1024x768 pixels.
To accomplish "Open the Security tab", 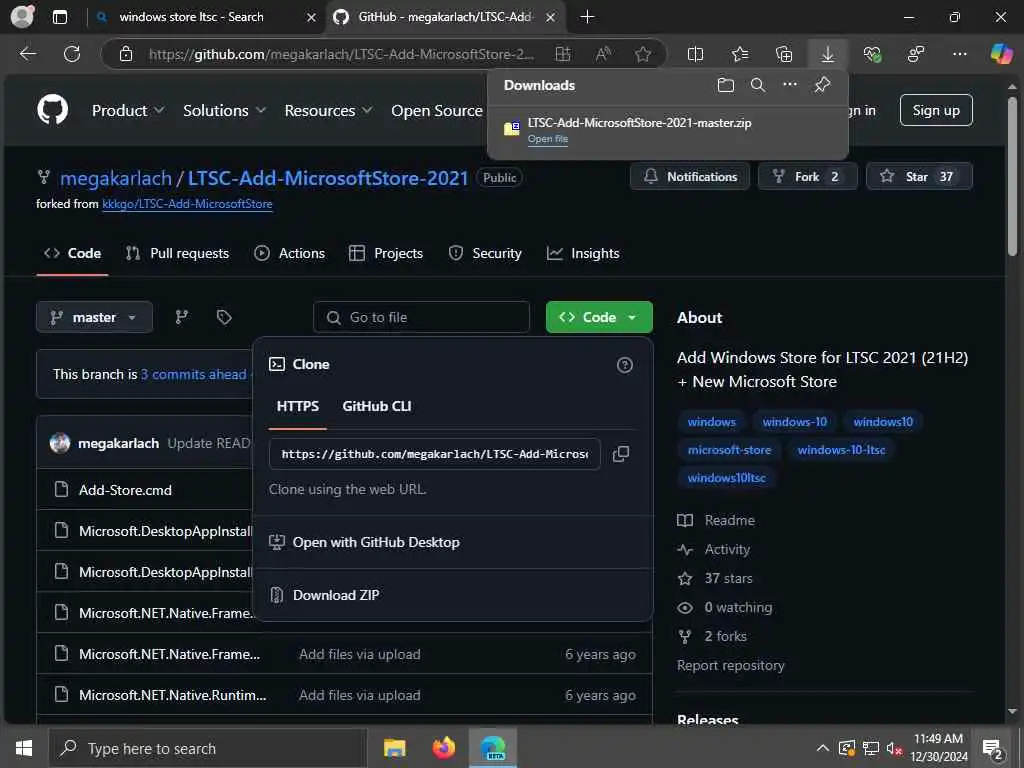I will [485, 253].
